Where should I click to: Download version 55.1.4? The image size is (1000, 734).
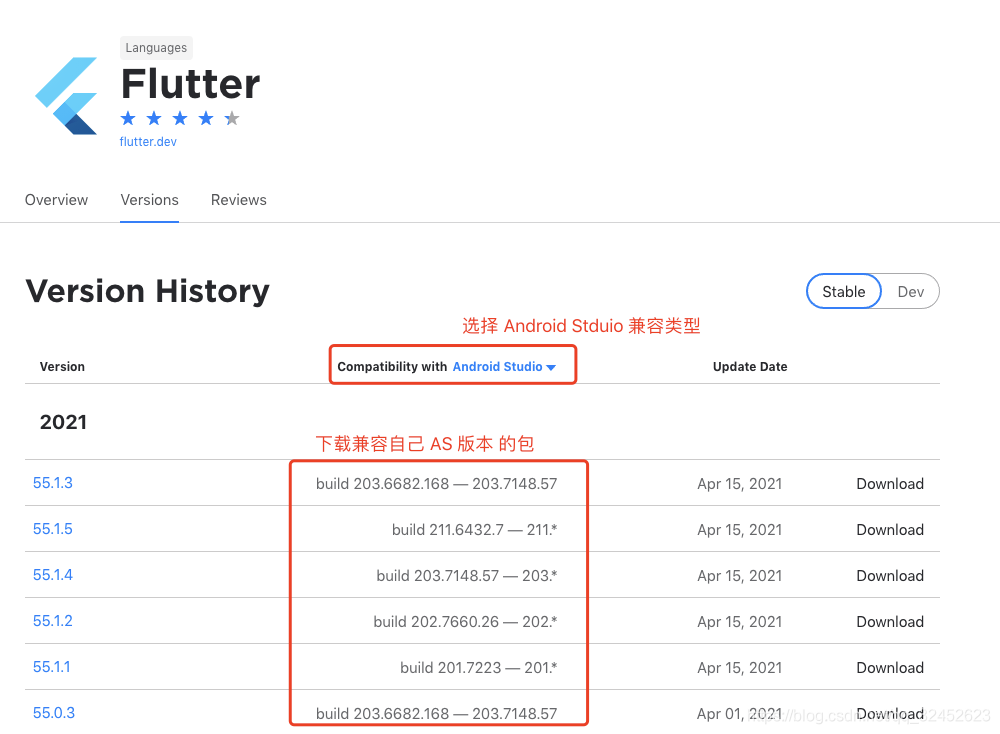point(890,576)
